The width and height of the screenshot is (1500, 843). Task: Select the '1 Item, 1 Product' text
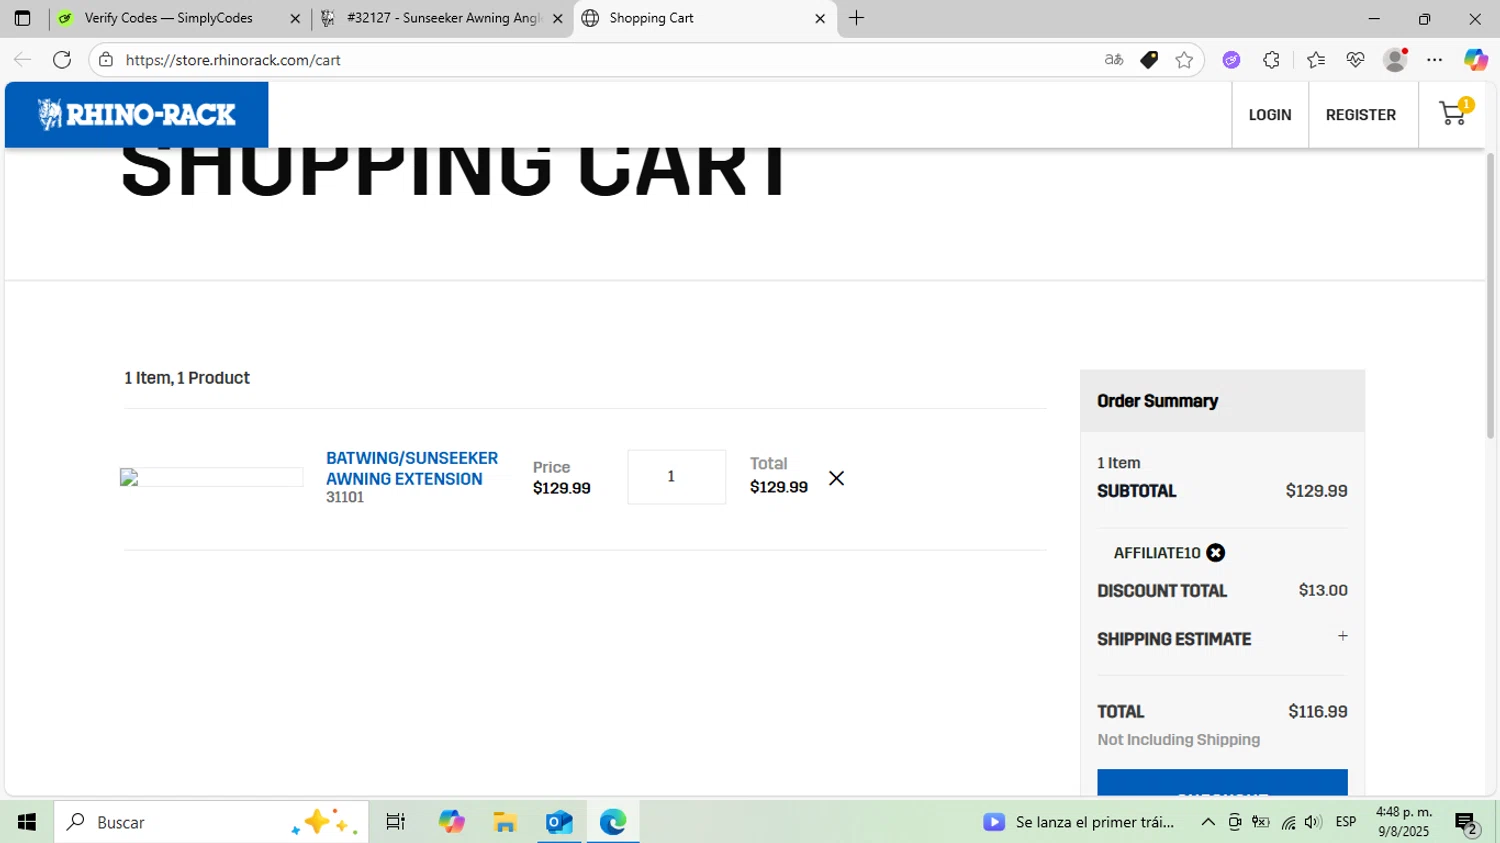(187, 378)
